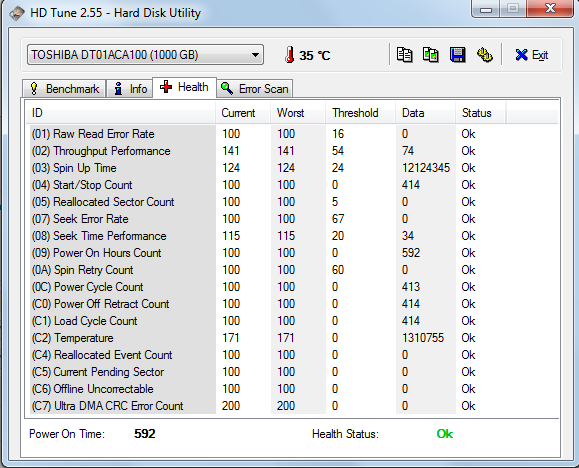Open options with the gears icon

click(x=484, y=55)
